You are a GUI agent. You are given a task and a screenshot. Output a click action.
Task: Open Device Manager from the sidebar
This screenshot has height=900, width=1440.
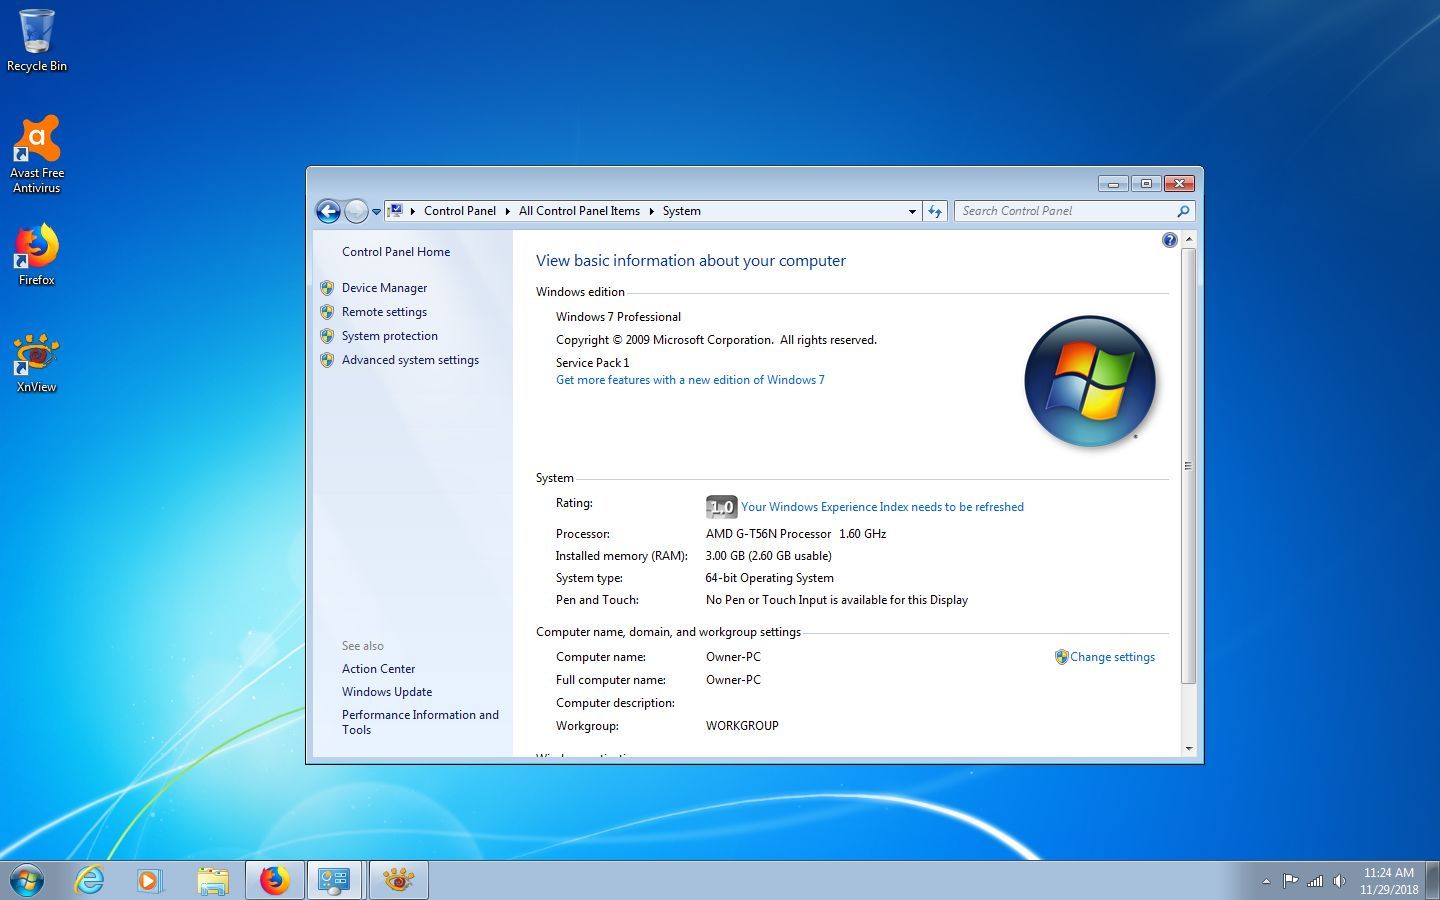click(384, 288)
